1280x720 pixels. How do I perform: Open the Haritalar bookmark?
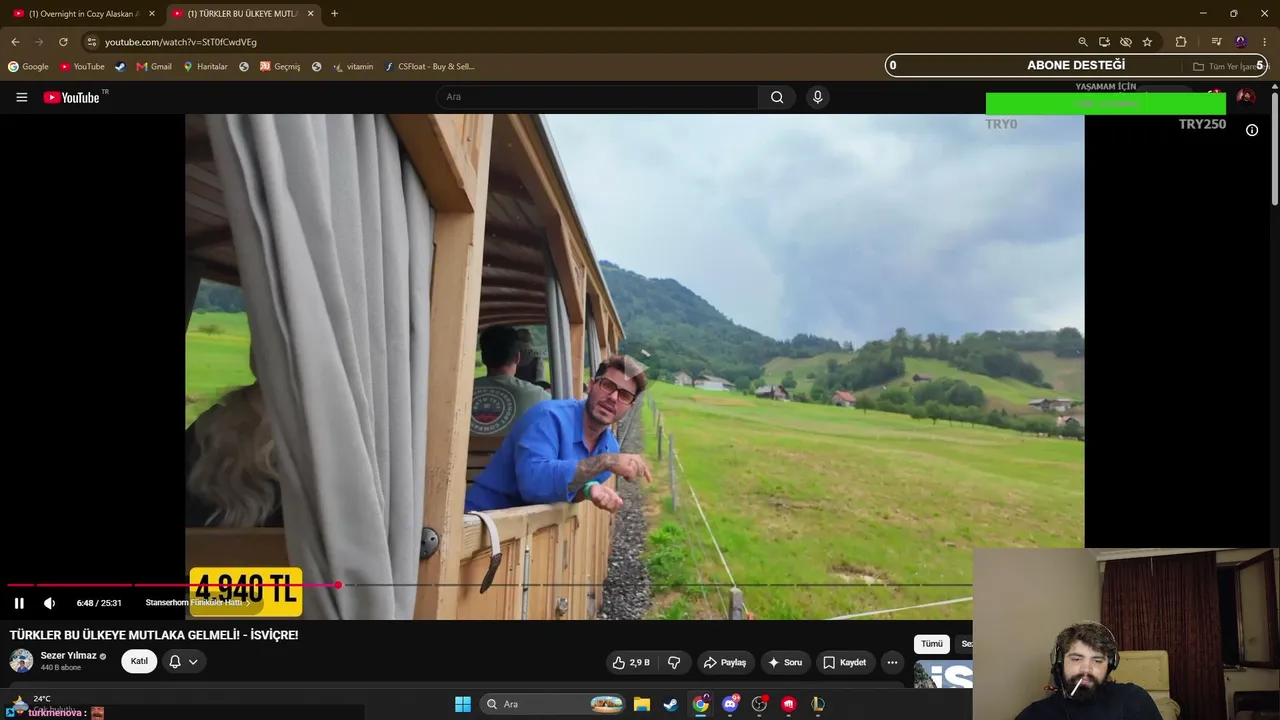205,67
